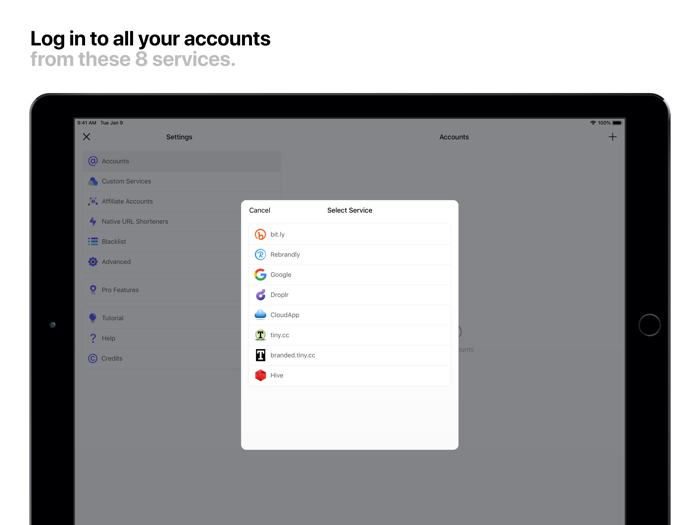Viewport: 700px width, 525px height.
Task: Pick Google in the service list
Action: 350,275
